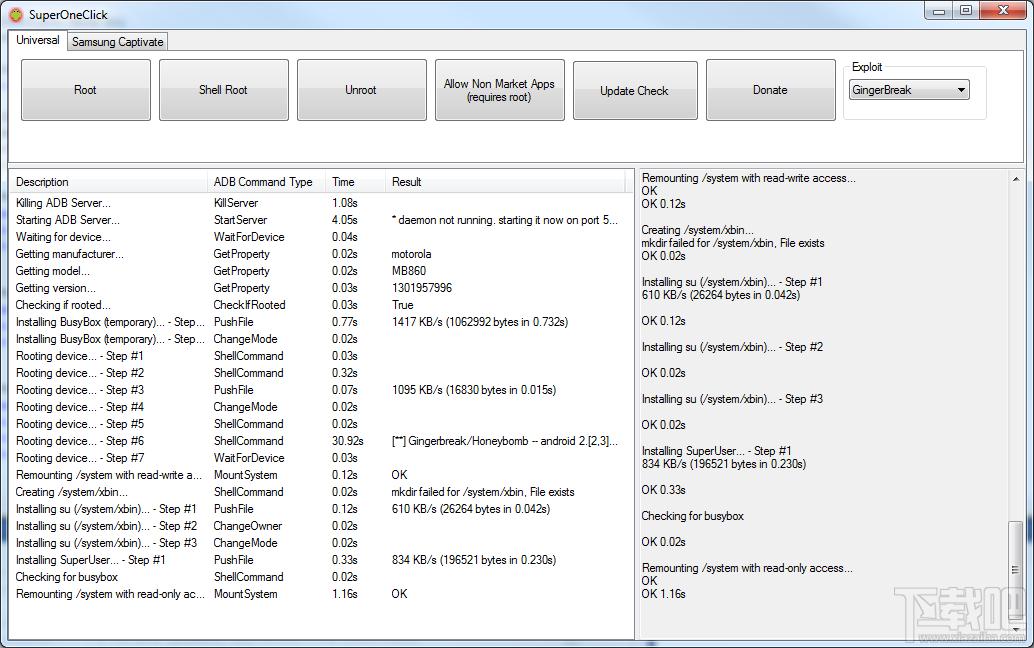Sort by the Description column header

pos(108,182)
